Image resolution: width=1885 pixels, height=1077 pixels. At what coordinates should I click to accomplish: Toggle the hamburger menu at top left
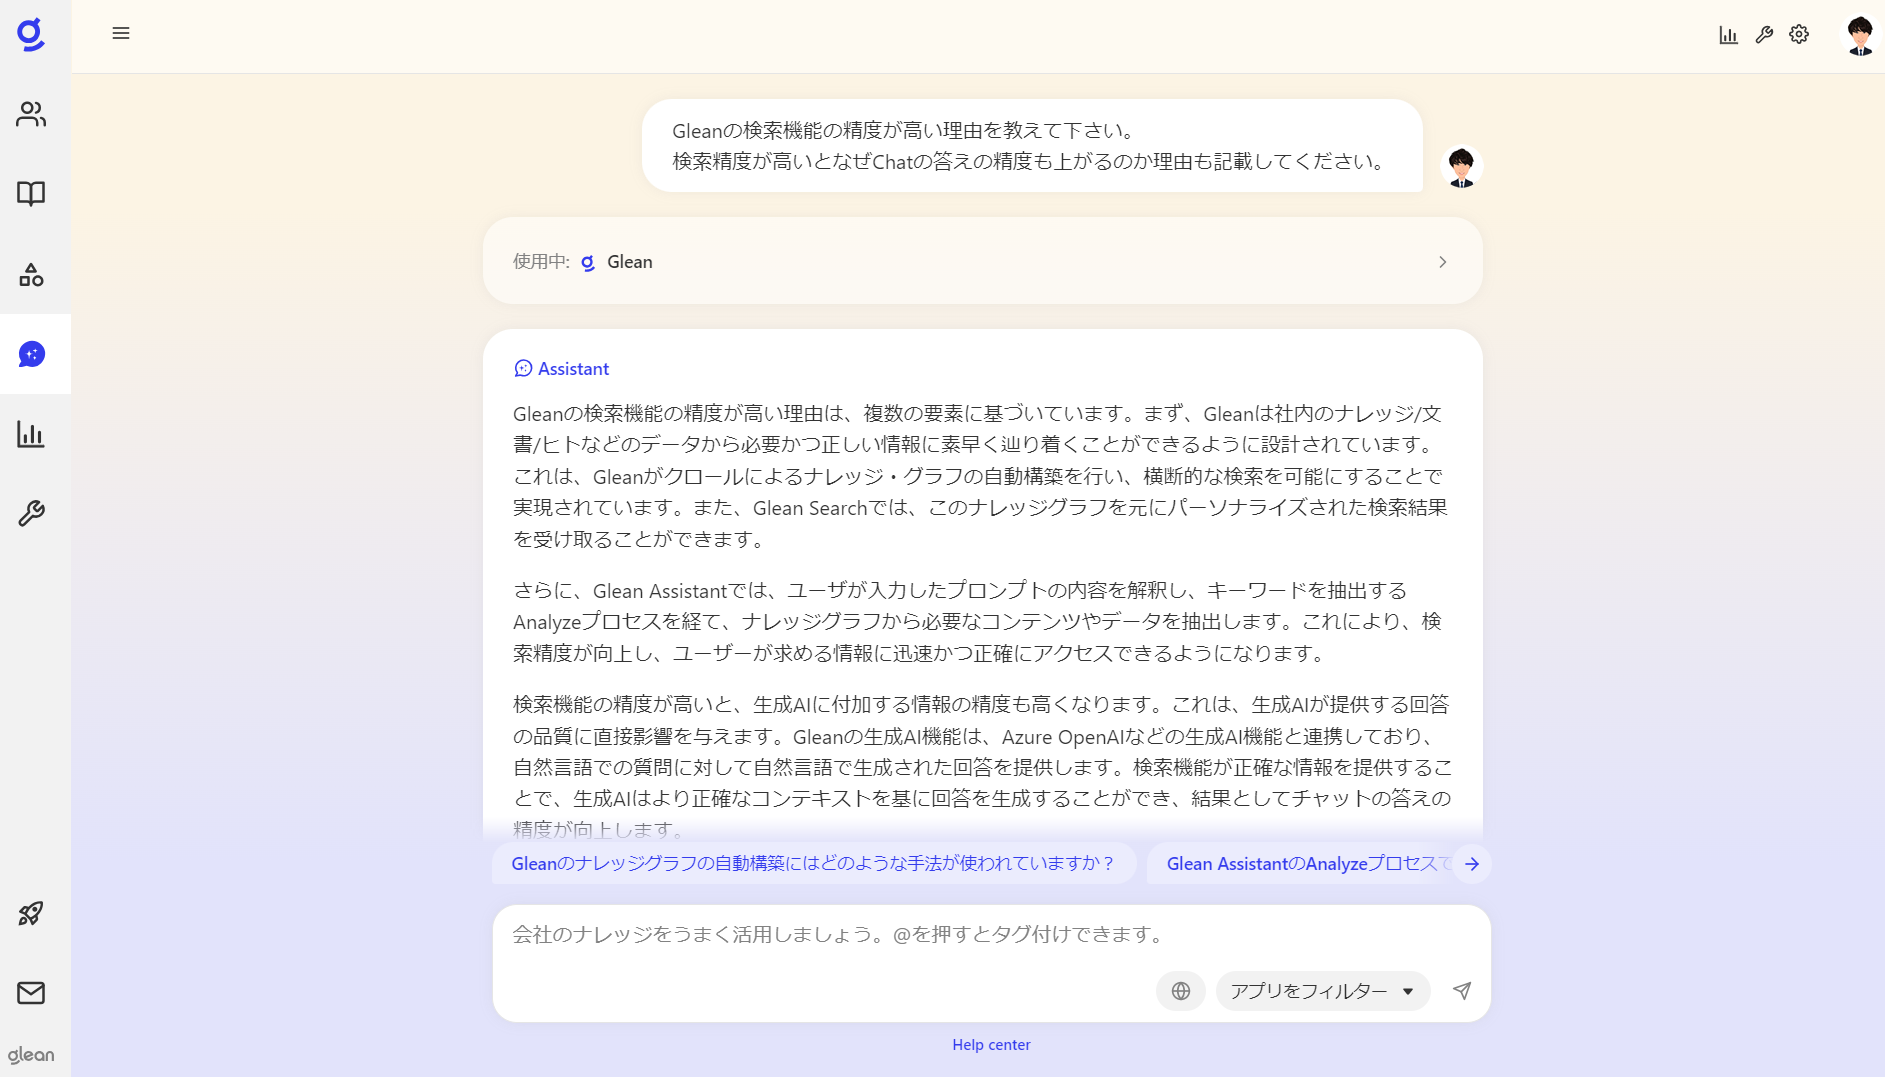point(121,34)
